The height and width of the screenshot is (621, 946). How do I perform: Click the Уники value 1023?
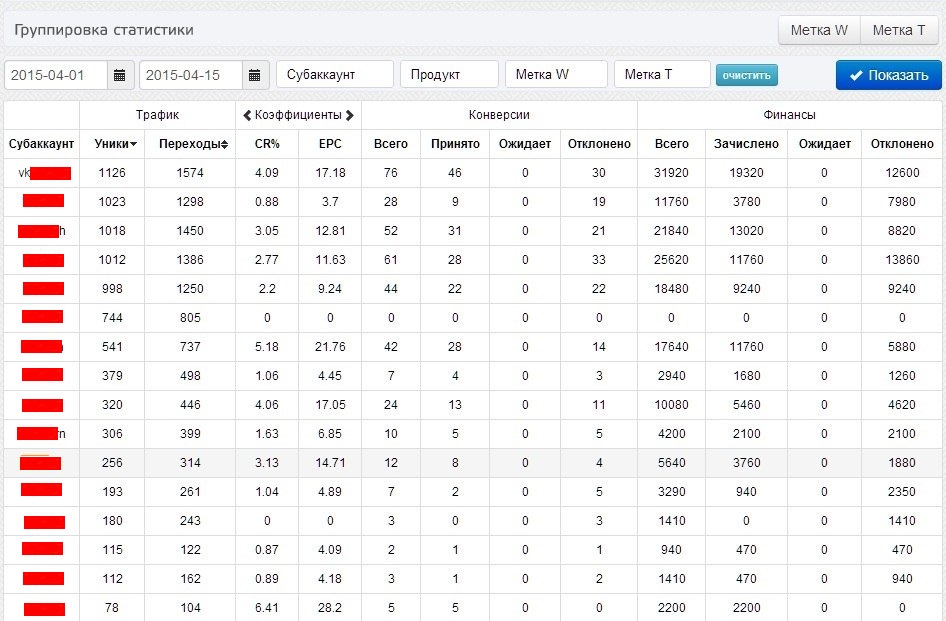tap(112, 202)
